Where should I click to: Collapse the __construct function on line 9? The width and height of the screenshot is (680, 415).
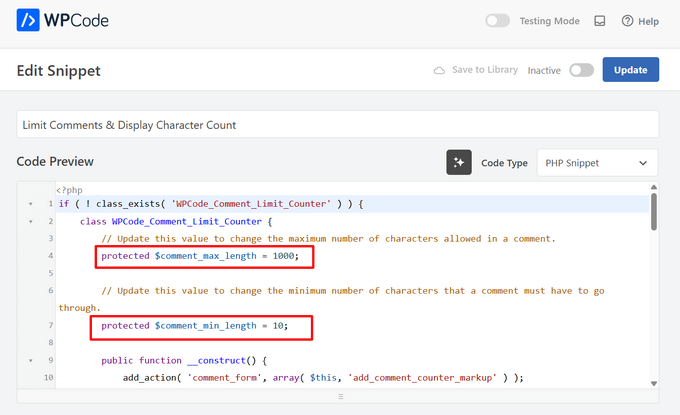click(x=30, y=360)
